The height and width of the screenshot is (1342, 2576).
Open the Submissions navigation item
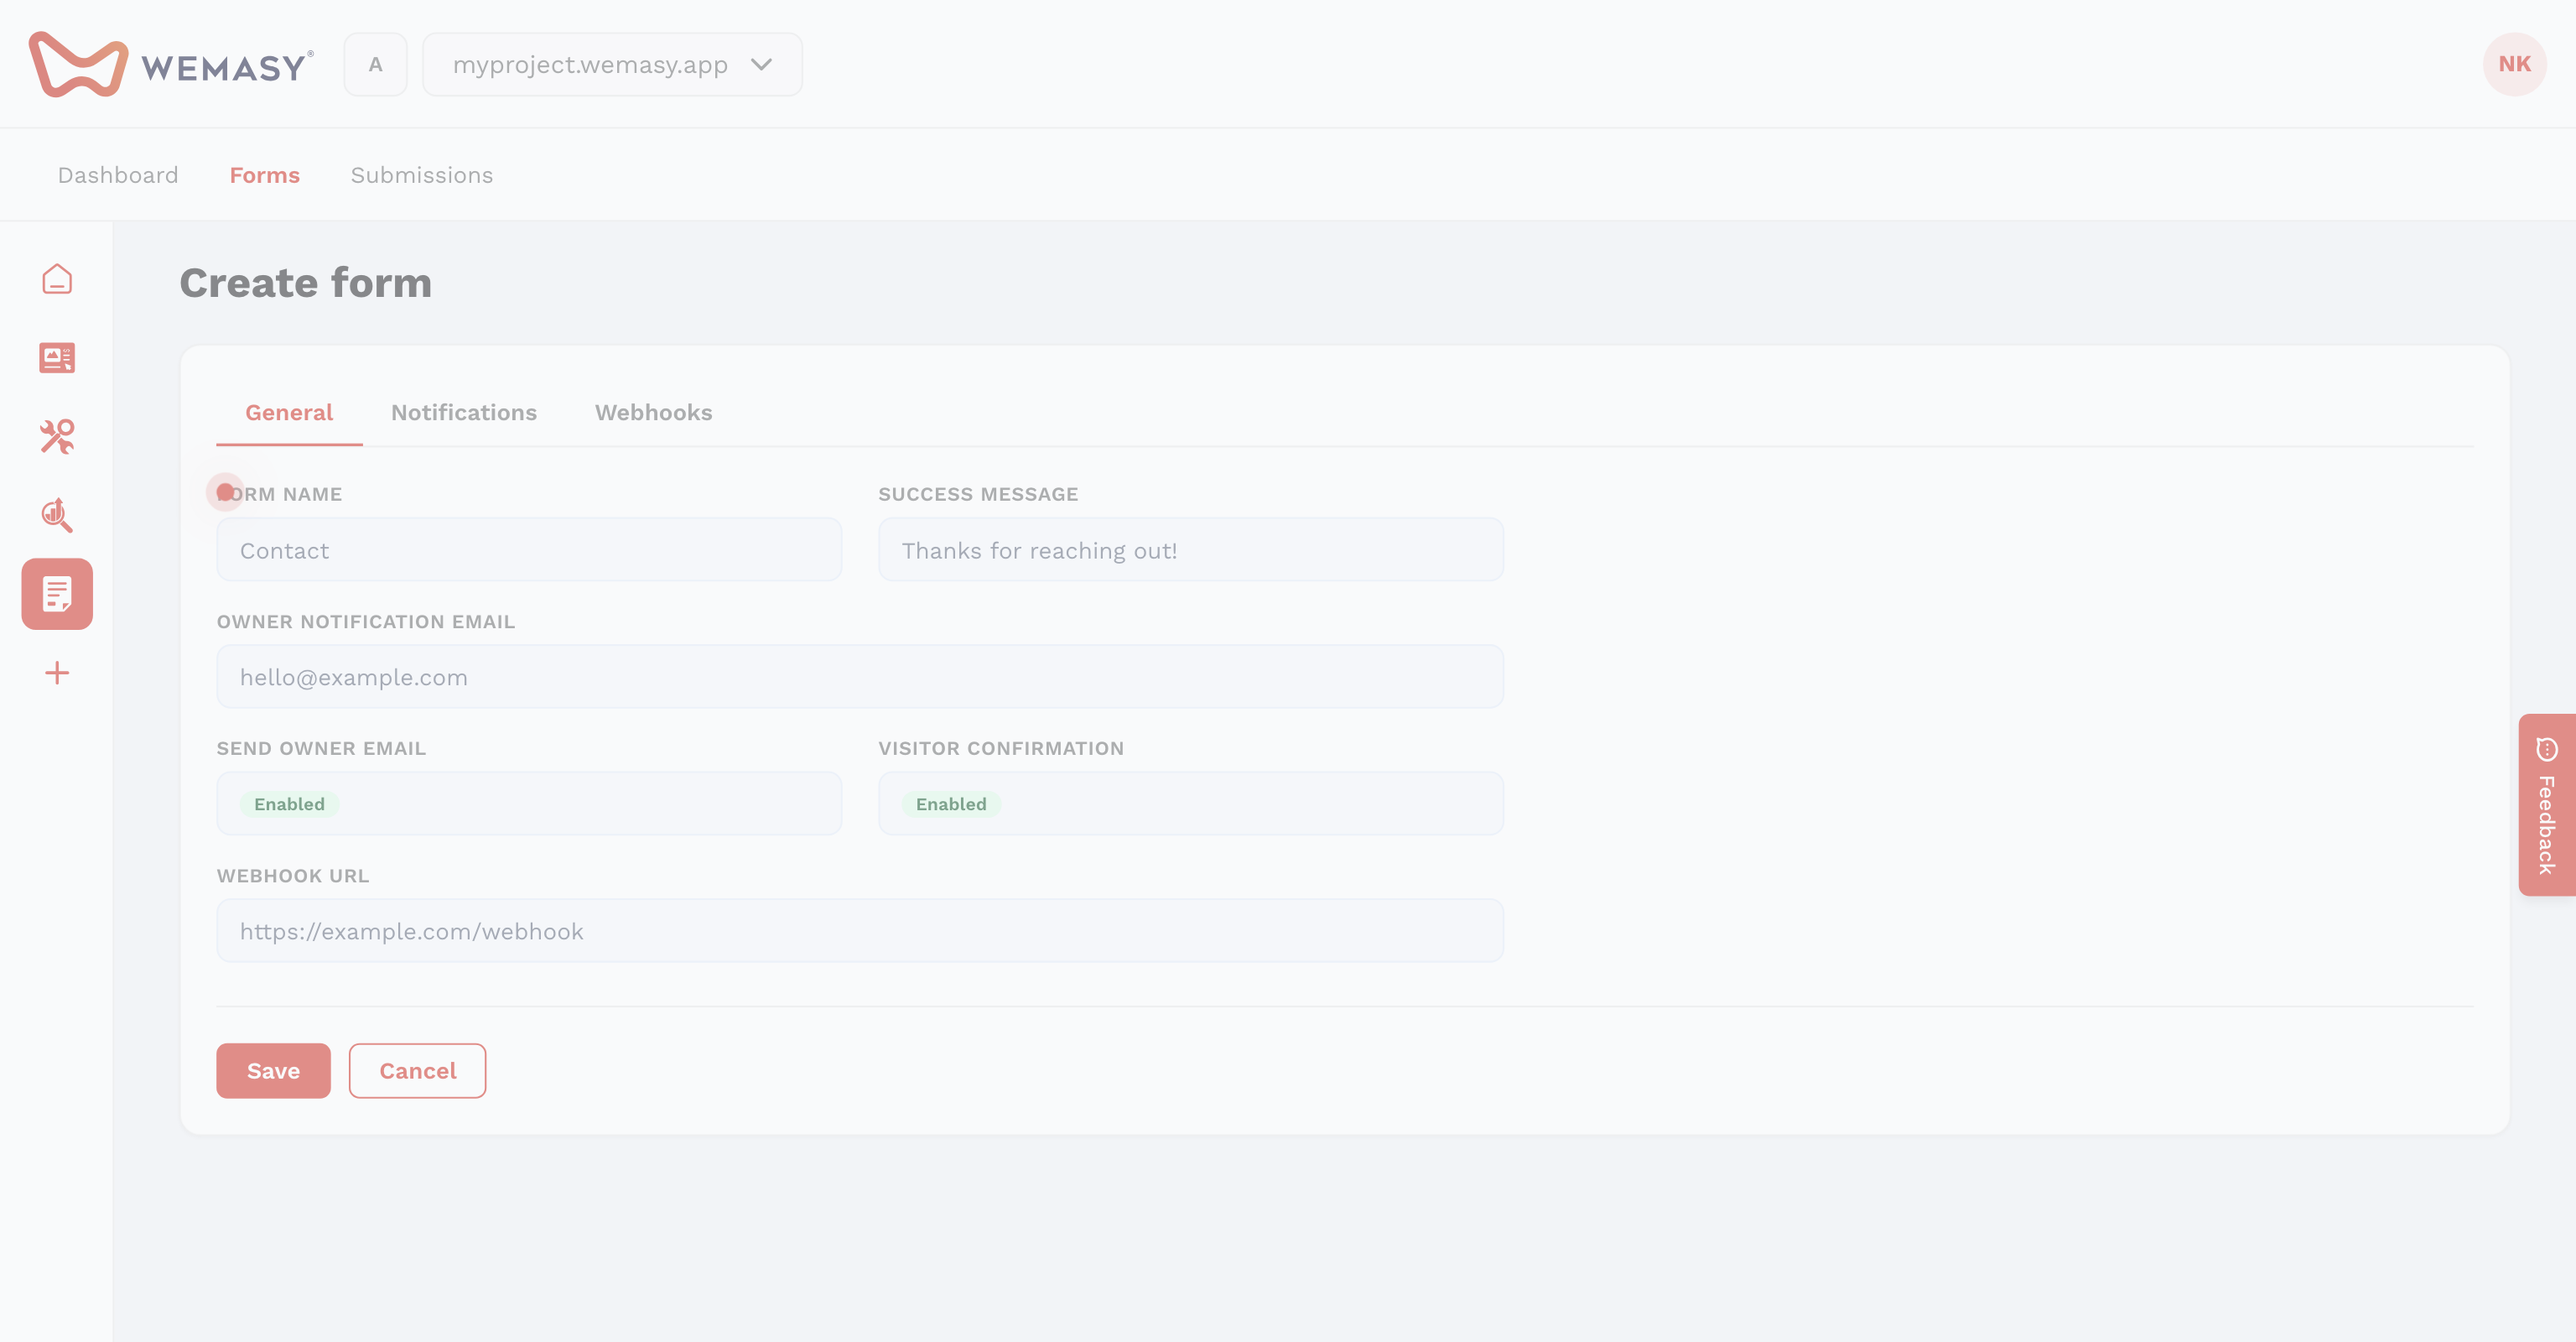[421, 175]
